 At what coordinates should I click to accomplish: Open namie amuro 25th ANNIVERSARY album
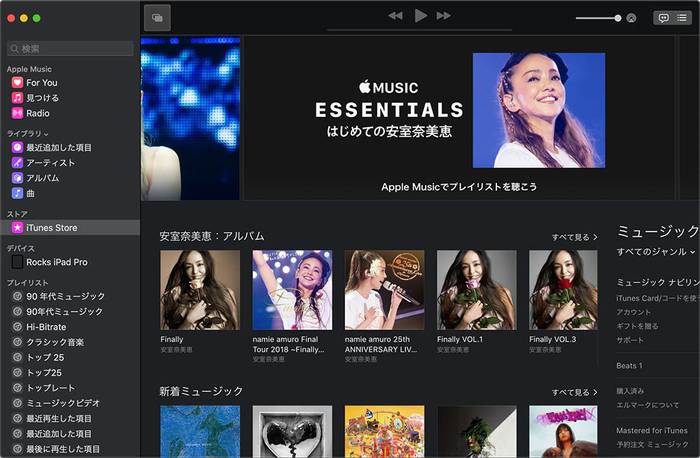click(384, 290)
